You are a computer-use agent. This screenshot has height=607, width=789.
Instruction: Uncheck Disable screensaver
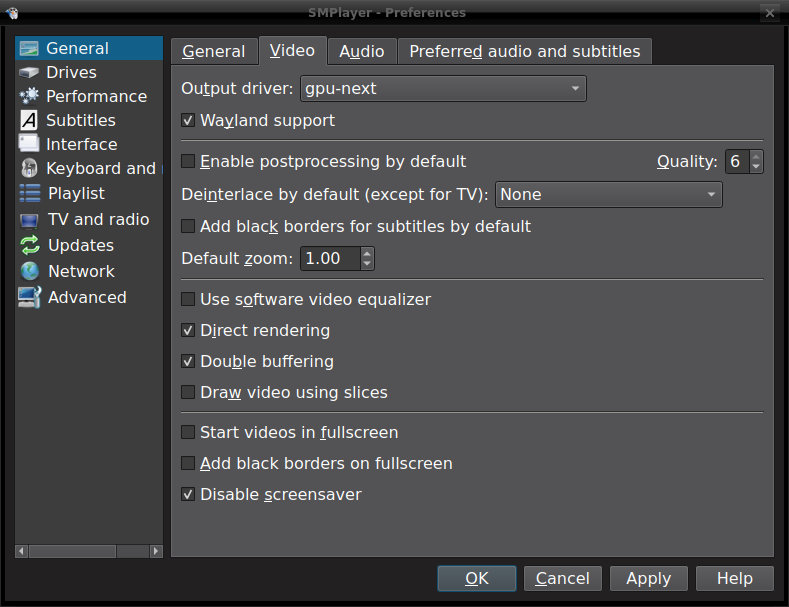coord(188,494)
